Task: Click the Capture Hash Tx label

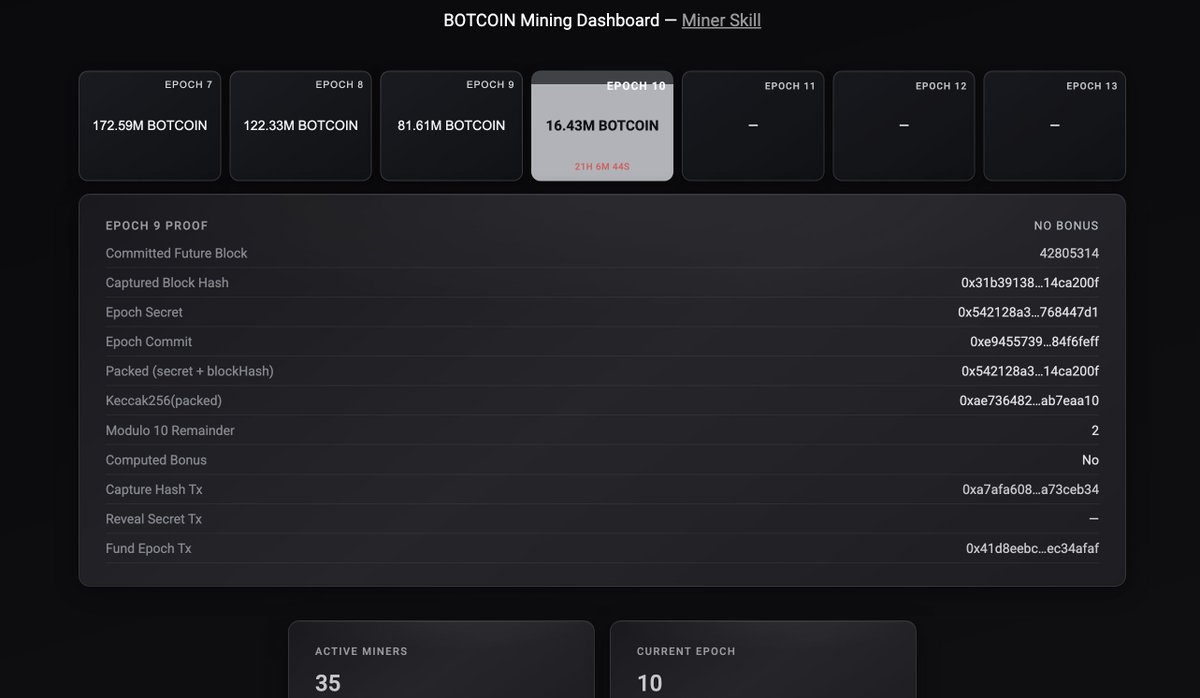Action: (154, 489)
